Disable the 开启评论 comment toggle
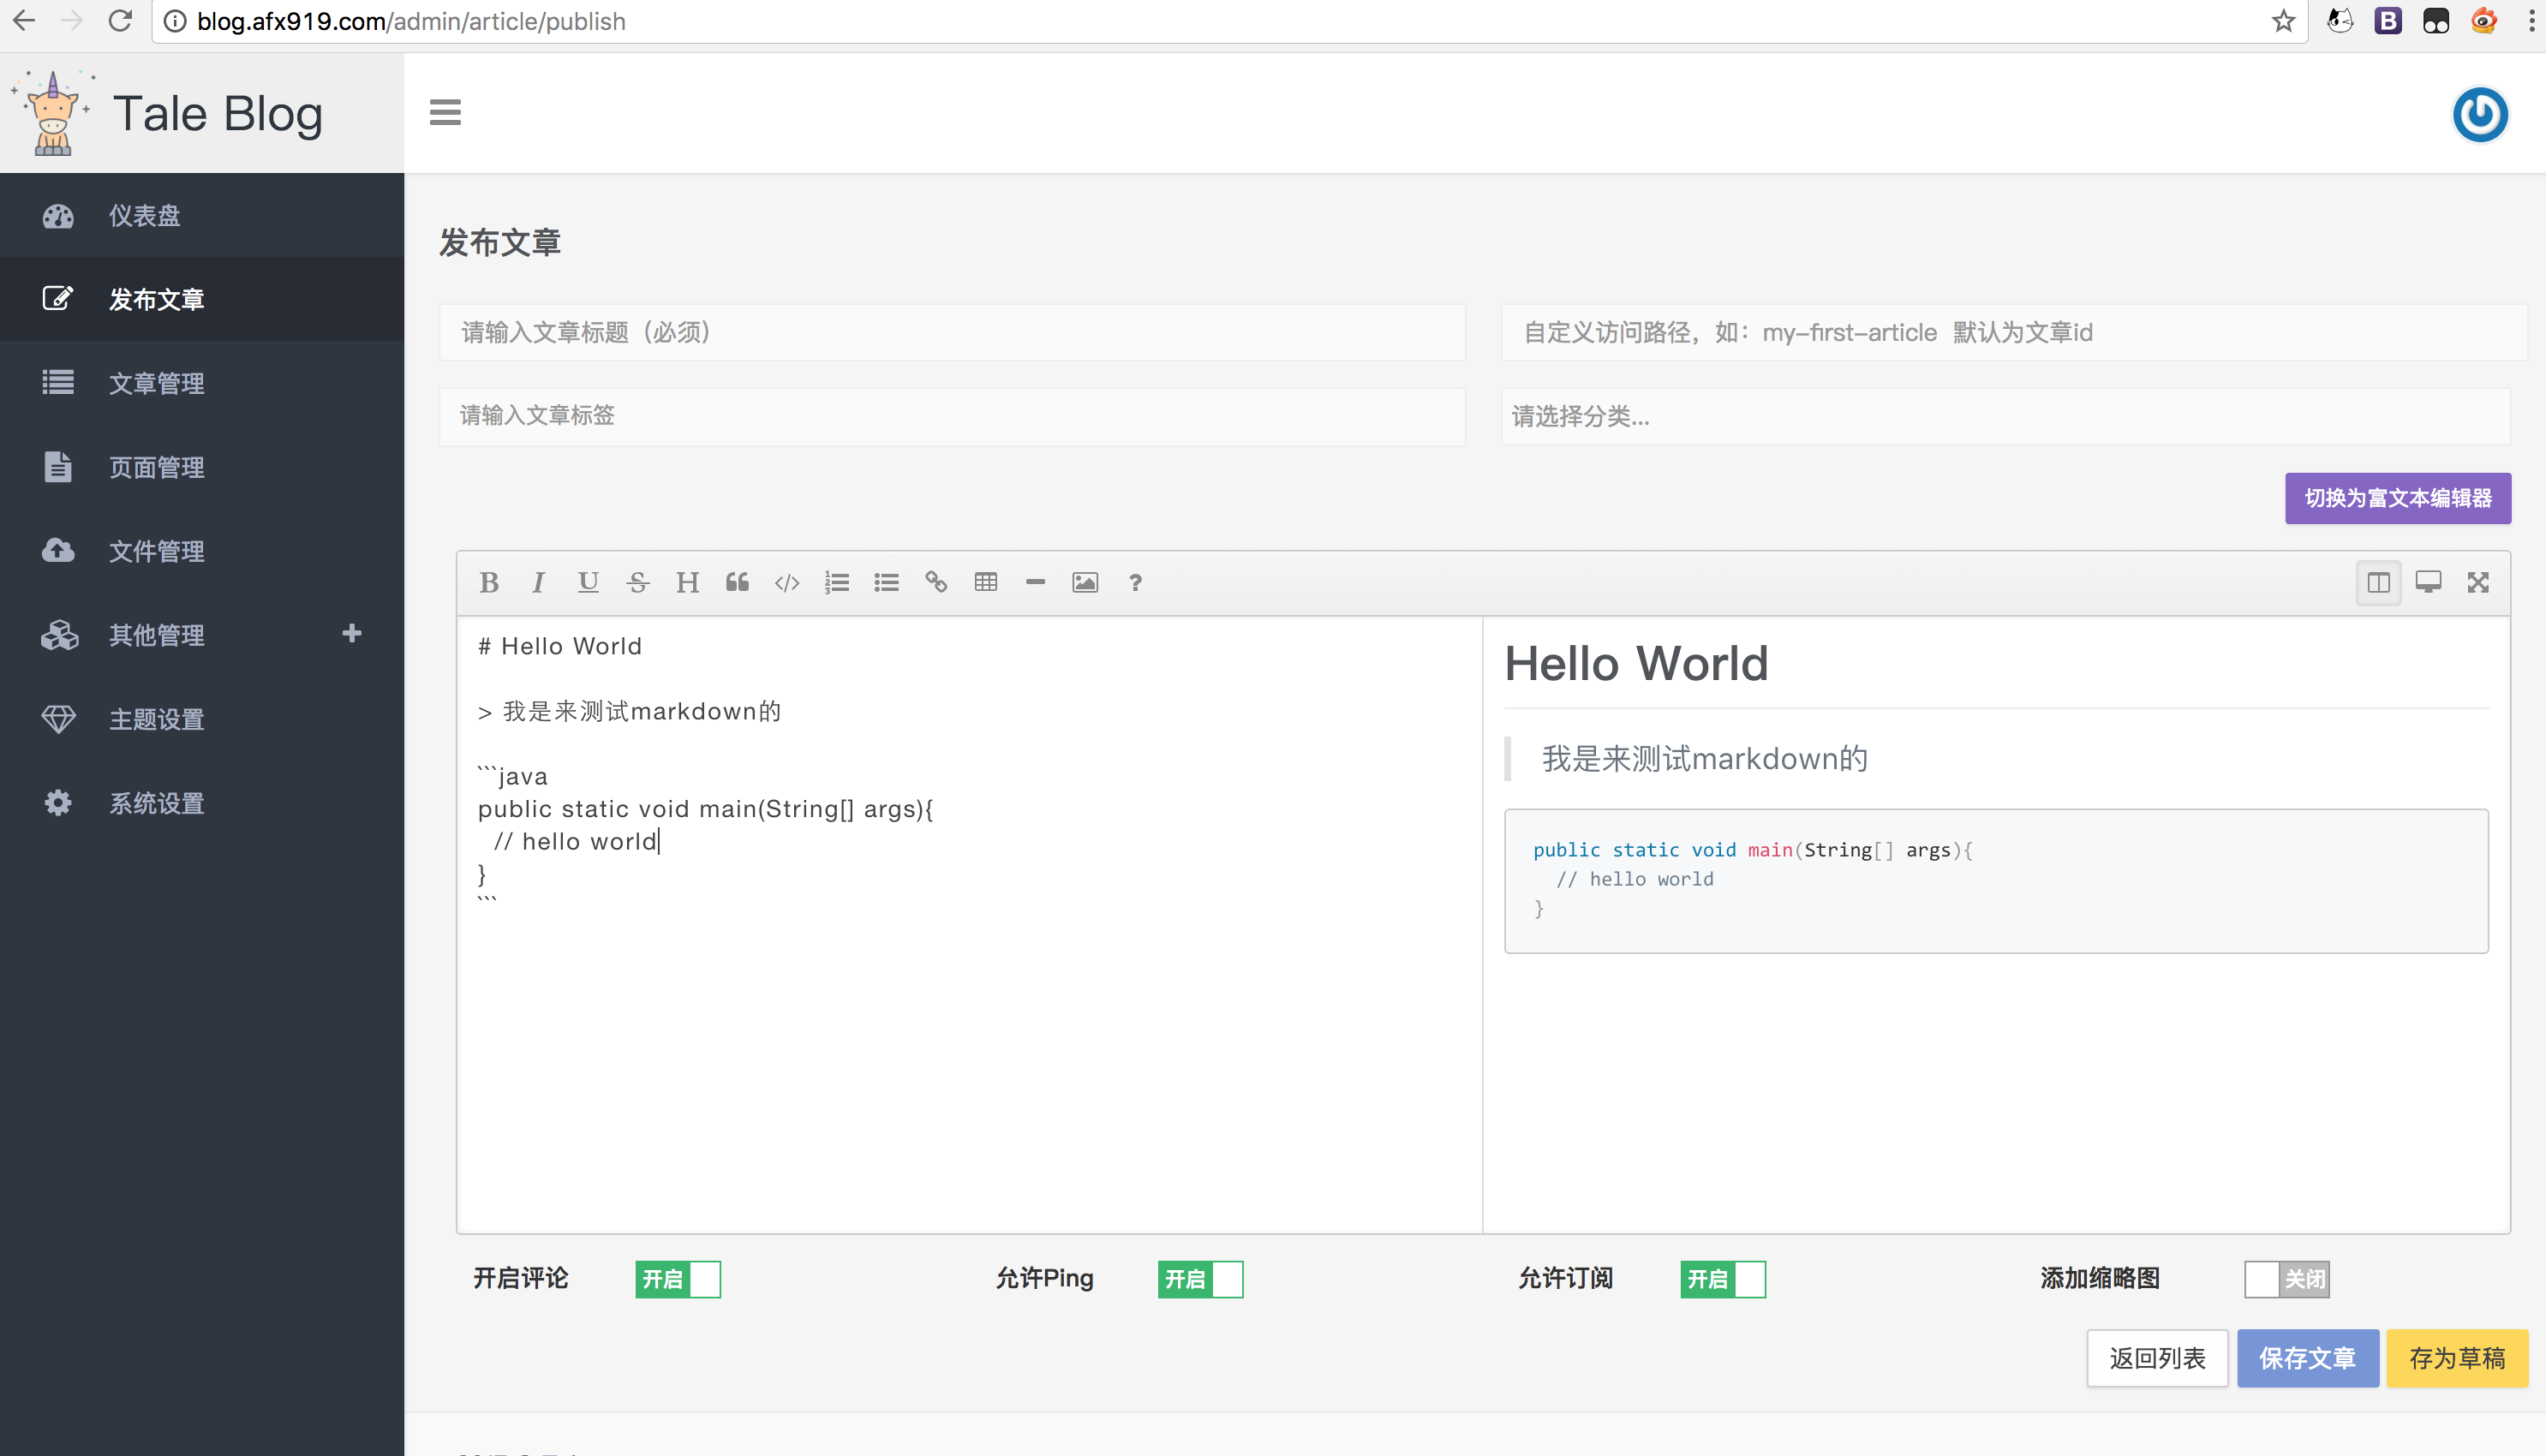 (678, 1279)
